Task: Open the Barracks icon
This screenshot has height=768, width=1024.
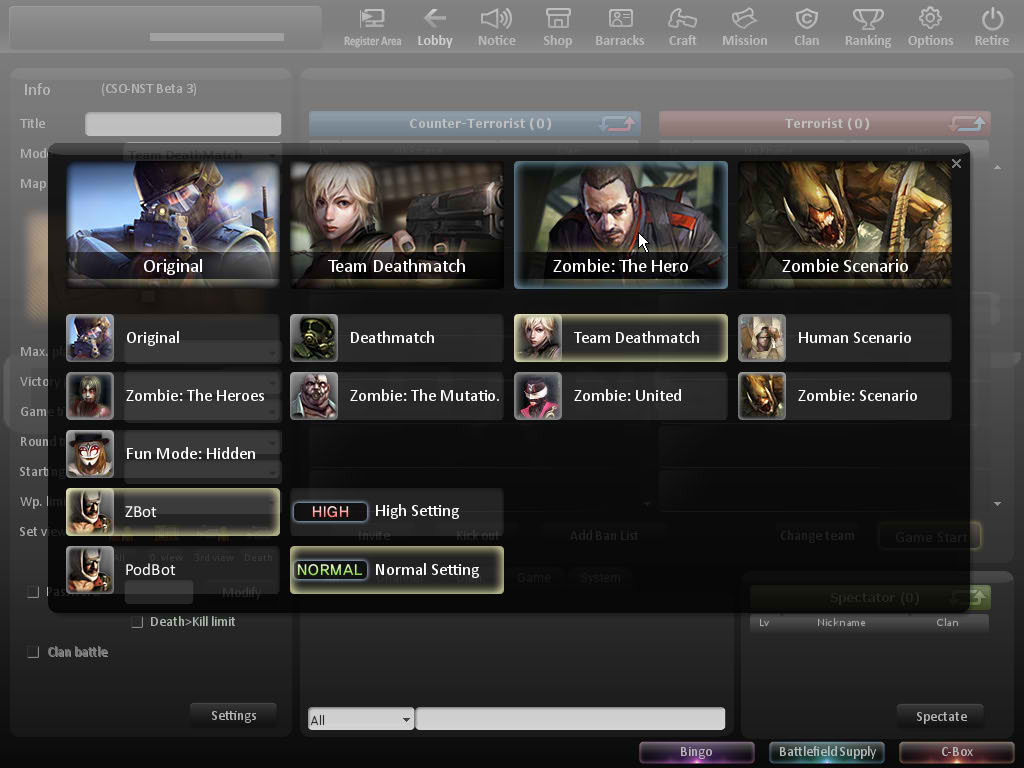Action: tap(620, 27)
